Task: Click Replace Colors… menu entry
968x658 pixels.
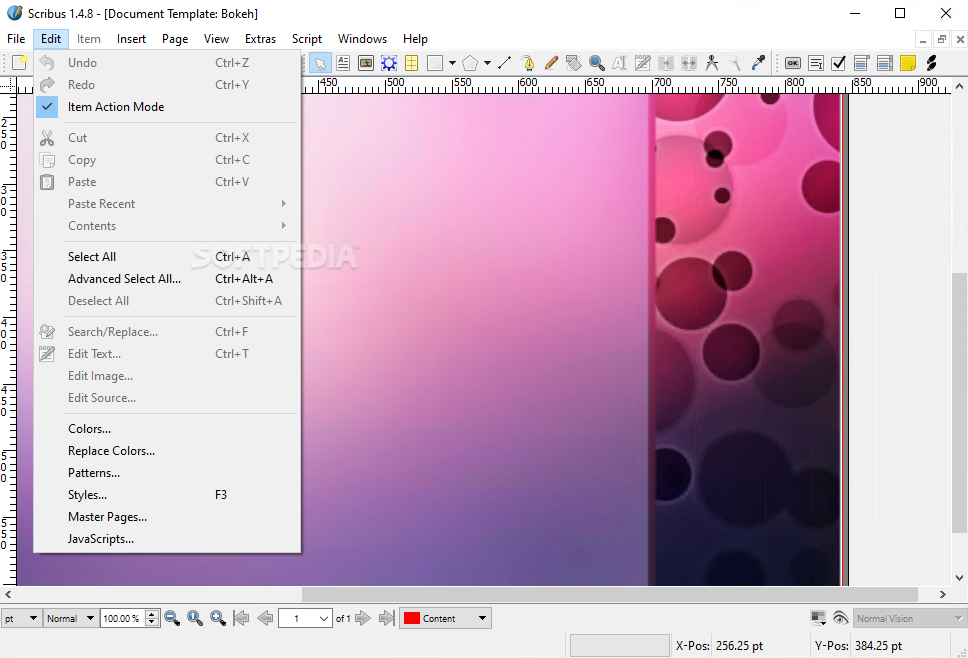Action: click(167, 451)
